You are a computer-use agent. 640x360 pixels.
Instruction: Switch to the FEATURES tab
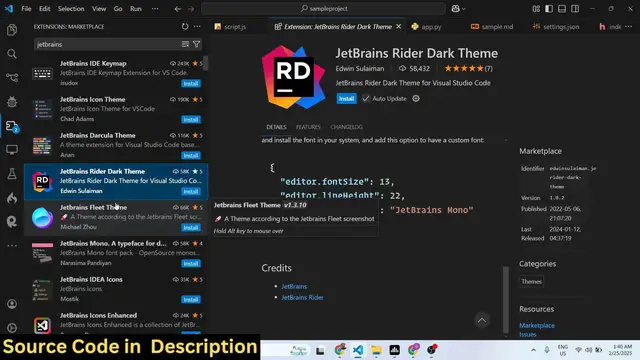(308, 127)
